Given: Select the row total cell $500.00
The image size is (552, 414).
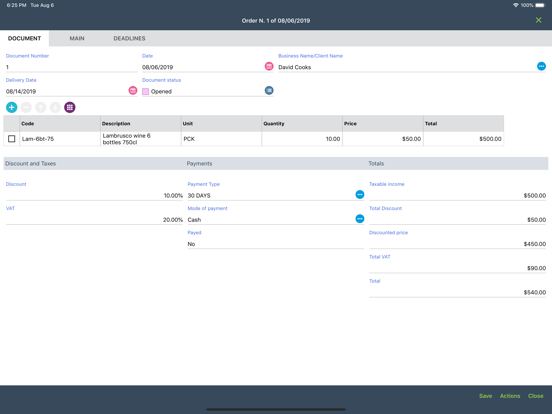Looking at the screenshot, I should pos(463,139).
